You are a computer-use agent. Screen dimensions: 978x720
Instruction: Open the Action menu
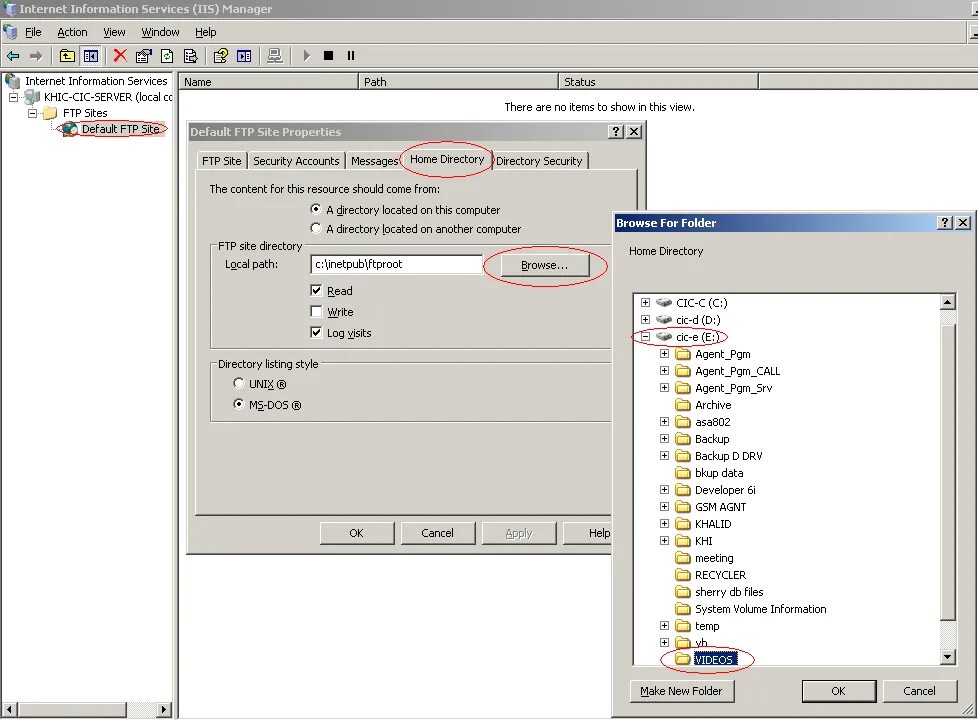(72, 32)
